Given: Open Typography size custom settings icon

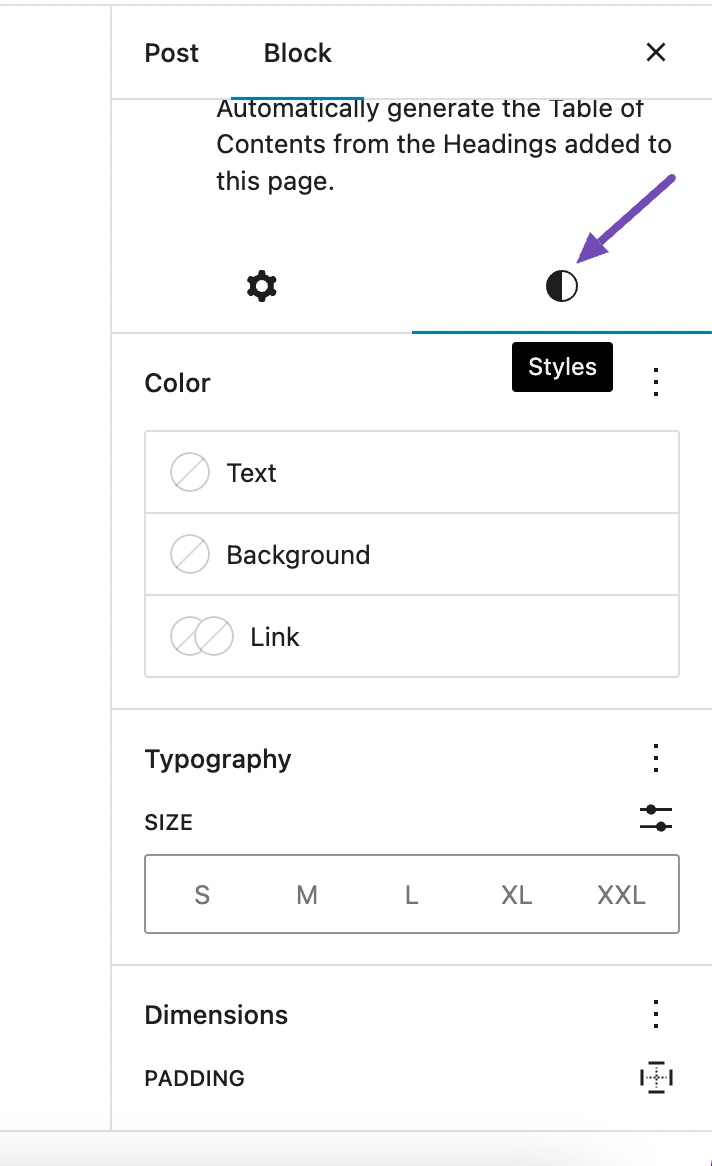Looking at the screenshot, I should (x=657, y=819).
